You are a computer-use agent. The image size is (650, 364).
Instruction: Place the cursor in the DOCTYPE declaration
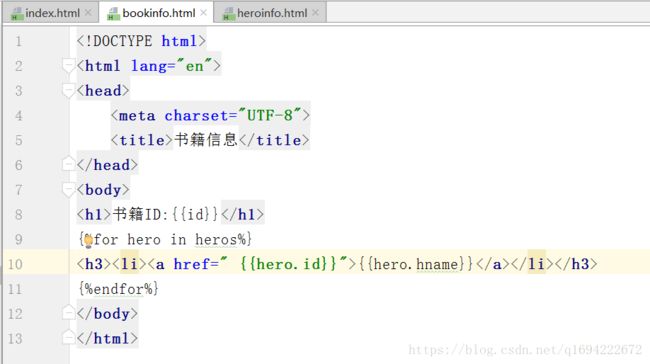pos(141,41)
